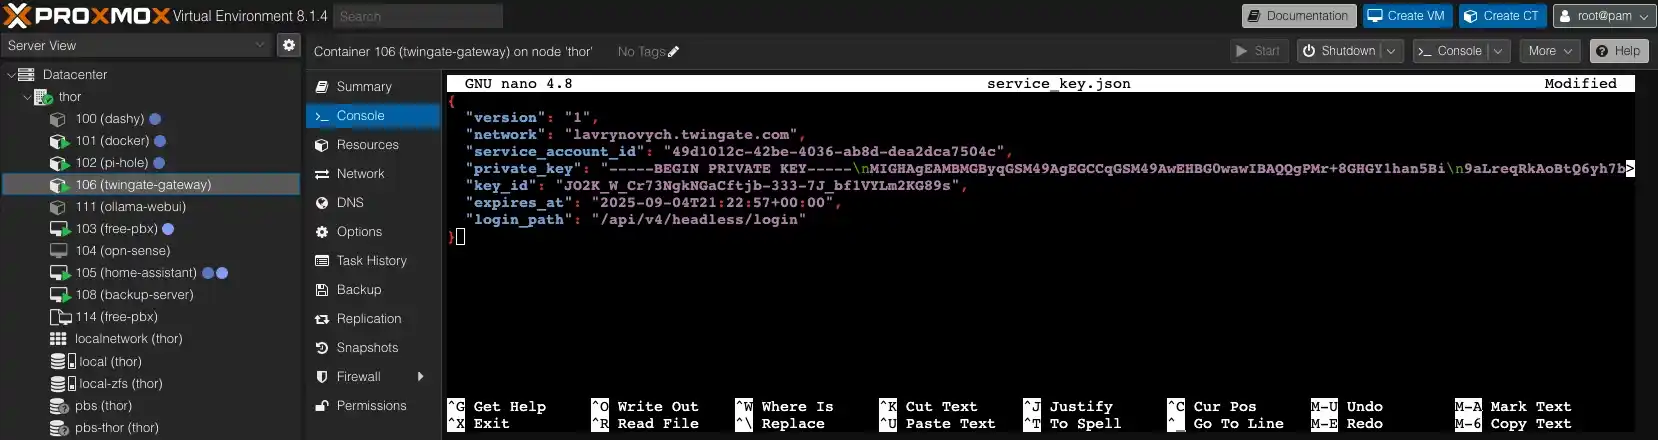
Task: Click the "service_key.json" title in nano
Action: point(1059,84)
